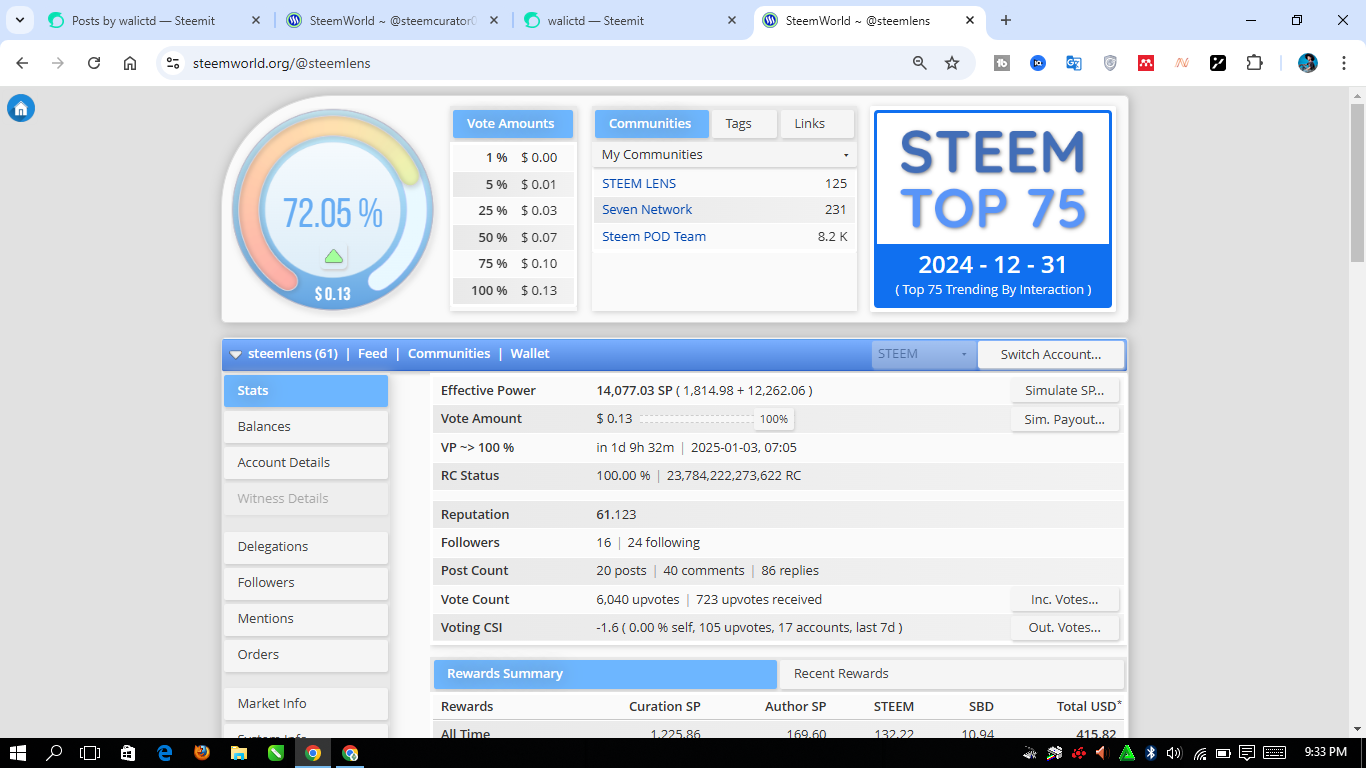Select the Communities tab above My Communities

[x=651, y=124]
